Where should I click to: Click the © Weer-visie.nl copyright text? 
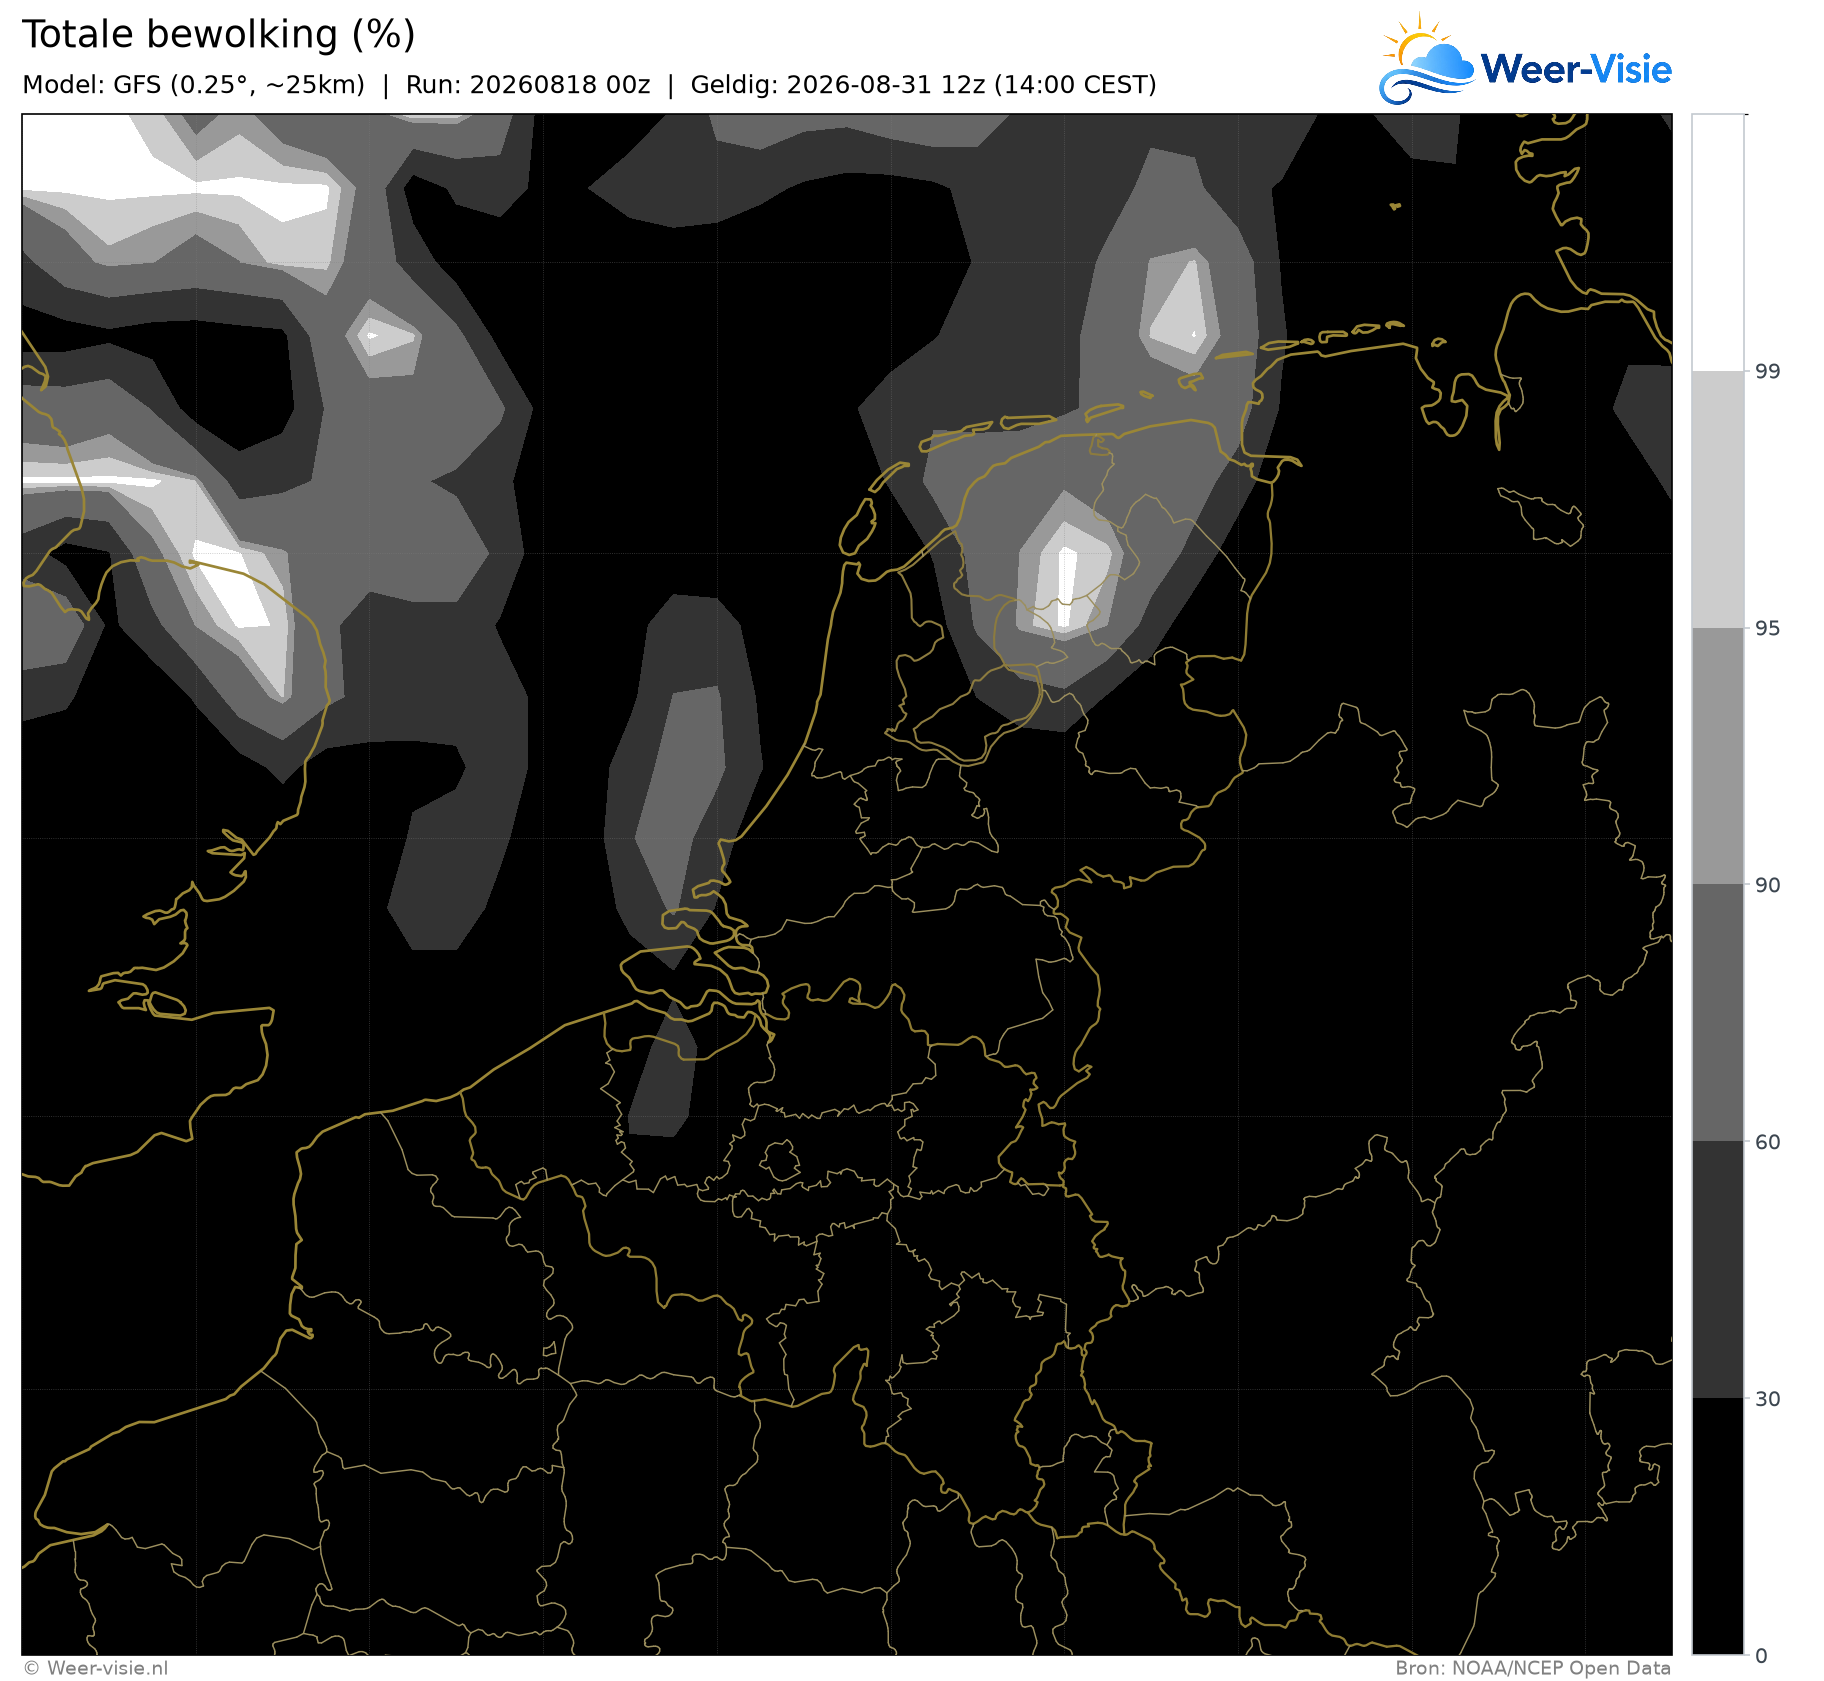click(96, 1668)
